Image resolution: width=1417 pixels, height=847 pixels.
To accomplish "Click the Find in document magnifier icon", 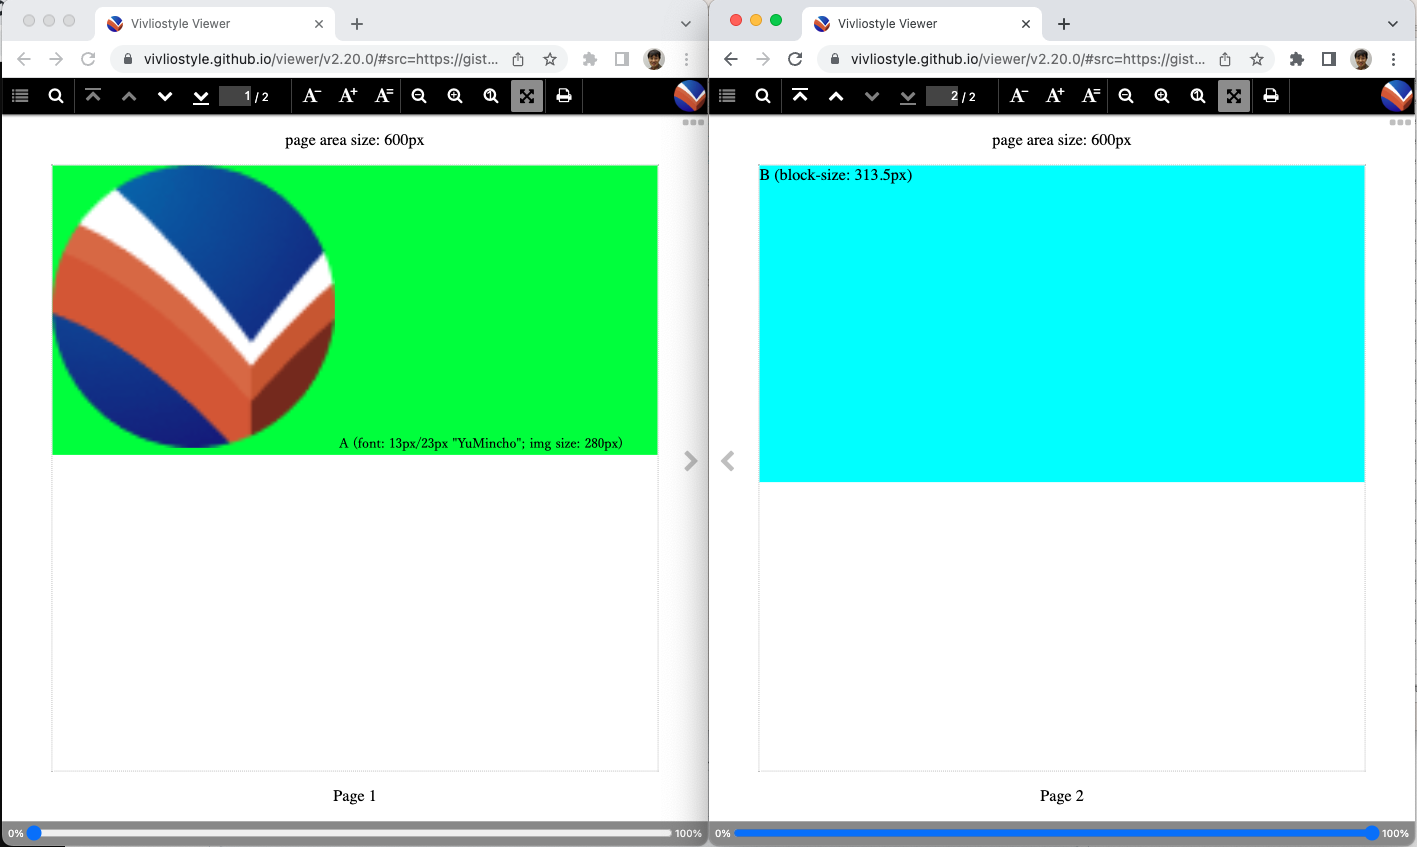I will pyautogui.click(x=56, y=95).
